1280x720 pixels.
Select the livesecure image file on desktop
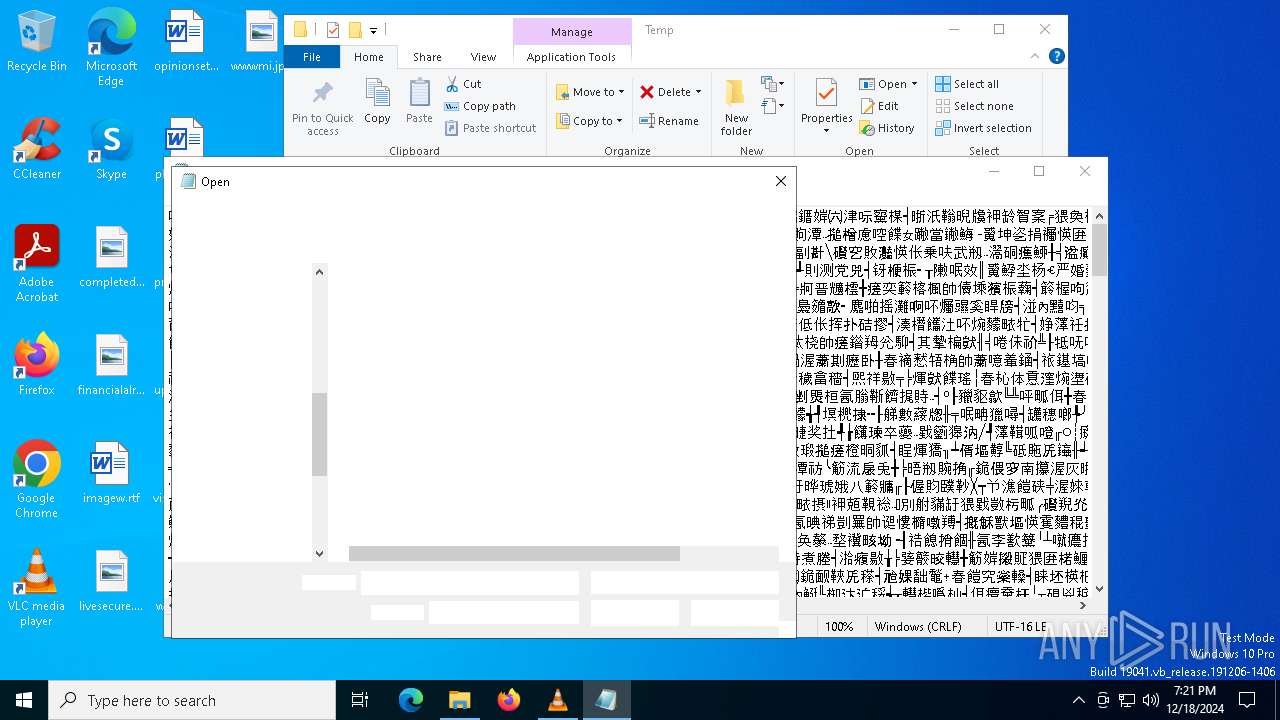pyautogui.click(x=111, y=580)
